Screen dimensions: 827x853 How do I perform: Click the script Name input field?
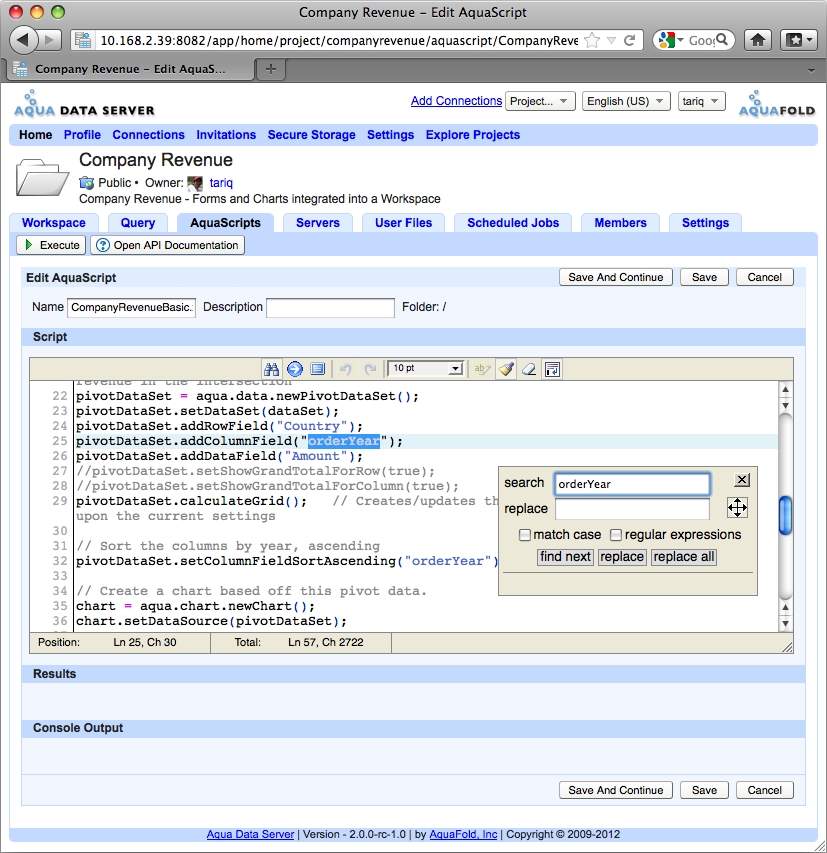pos(131,308)
